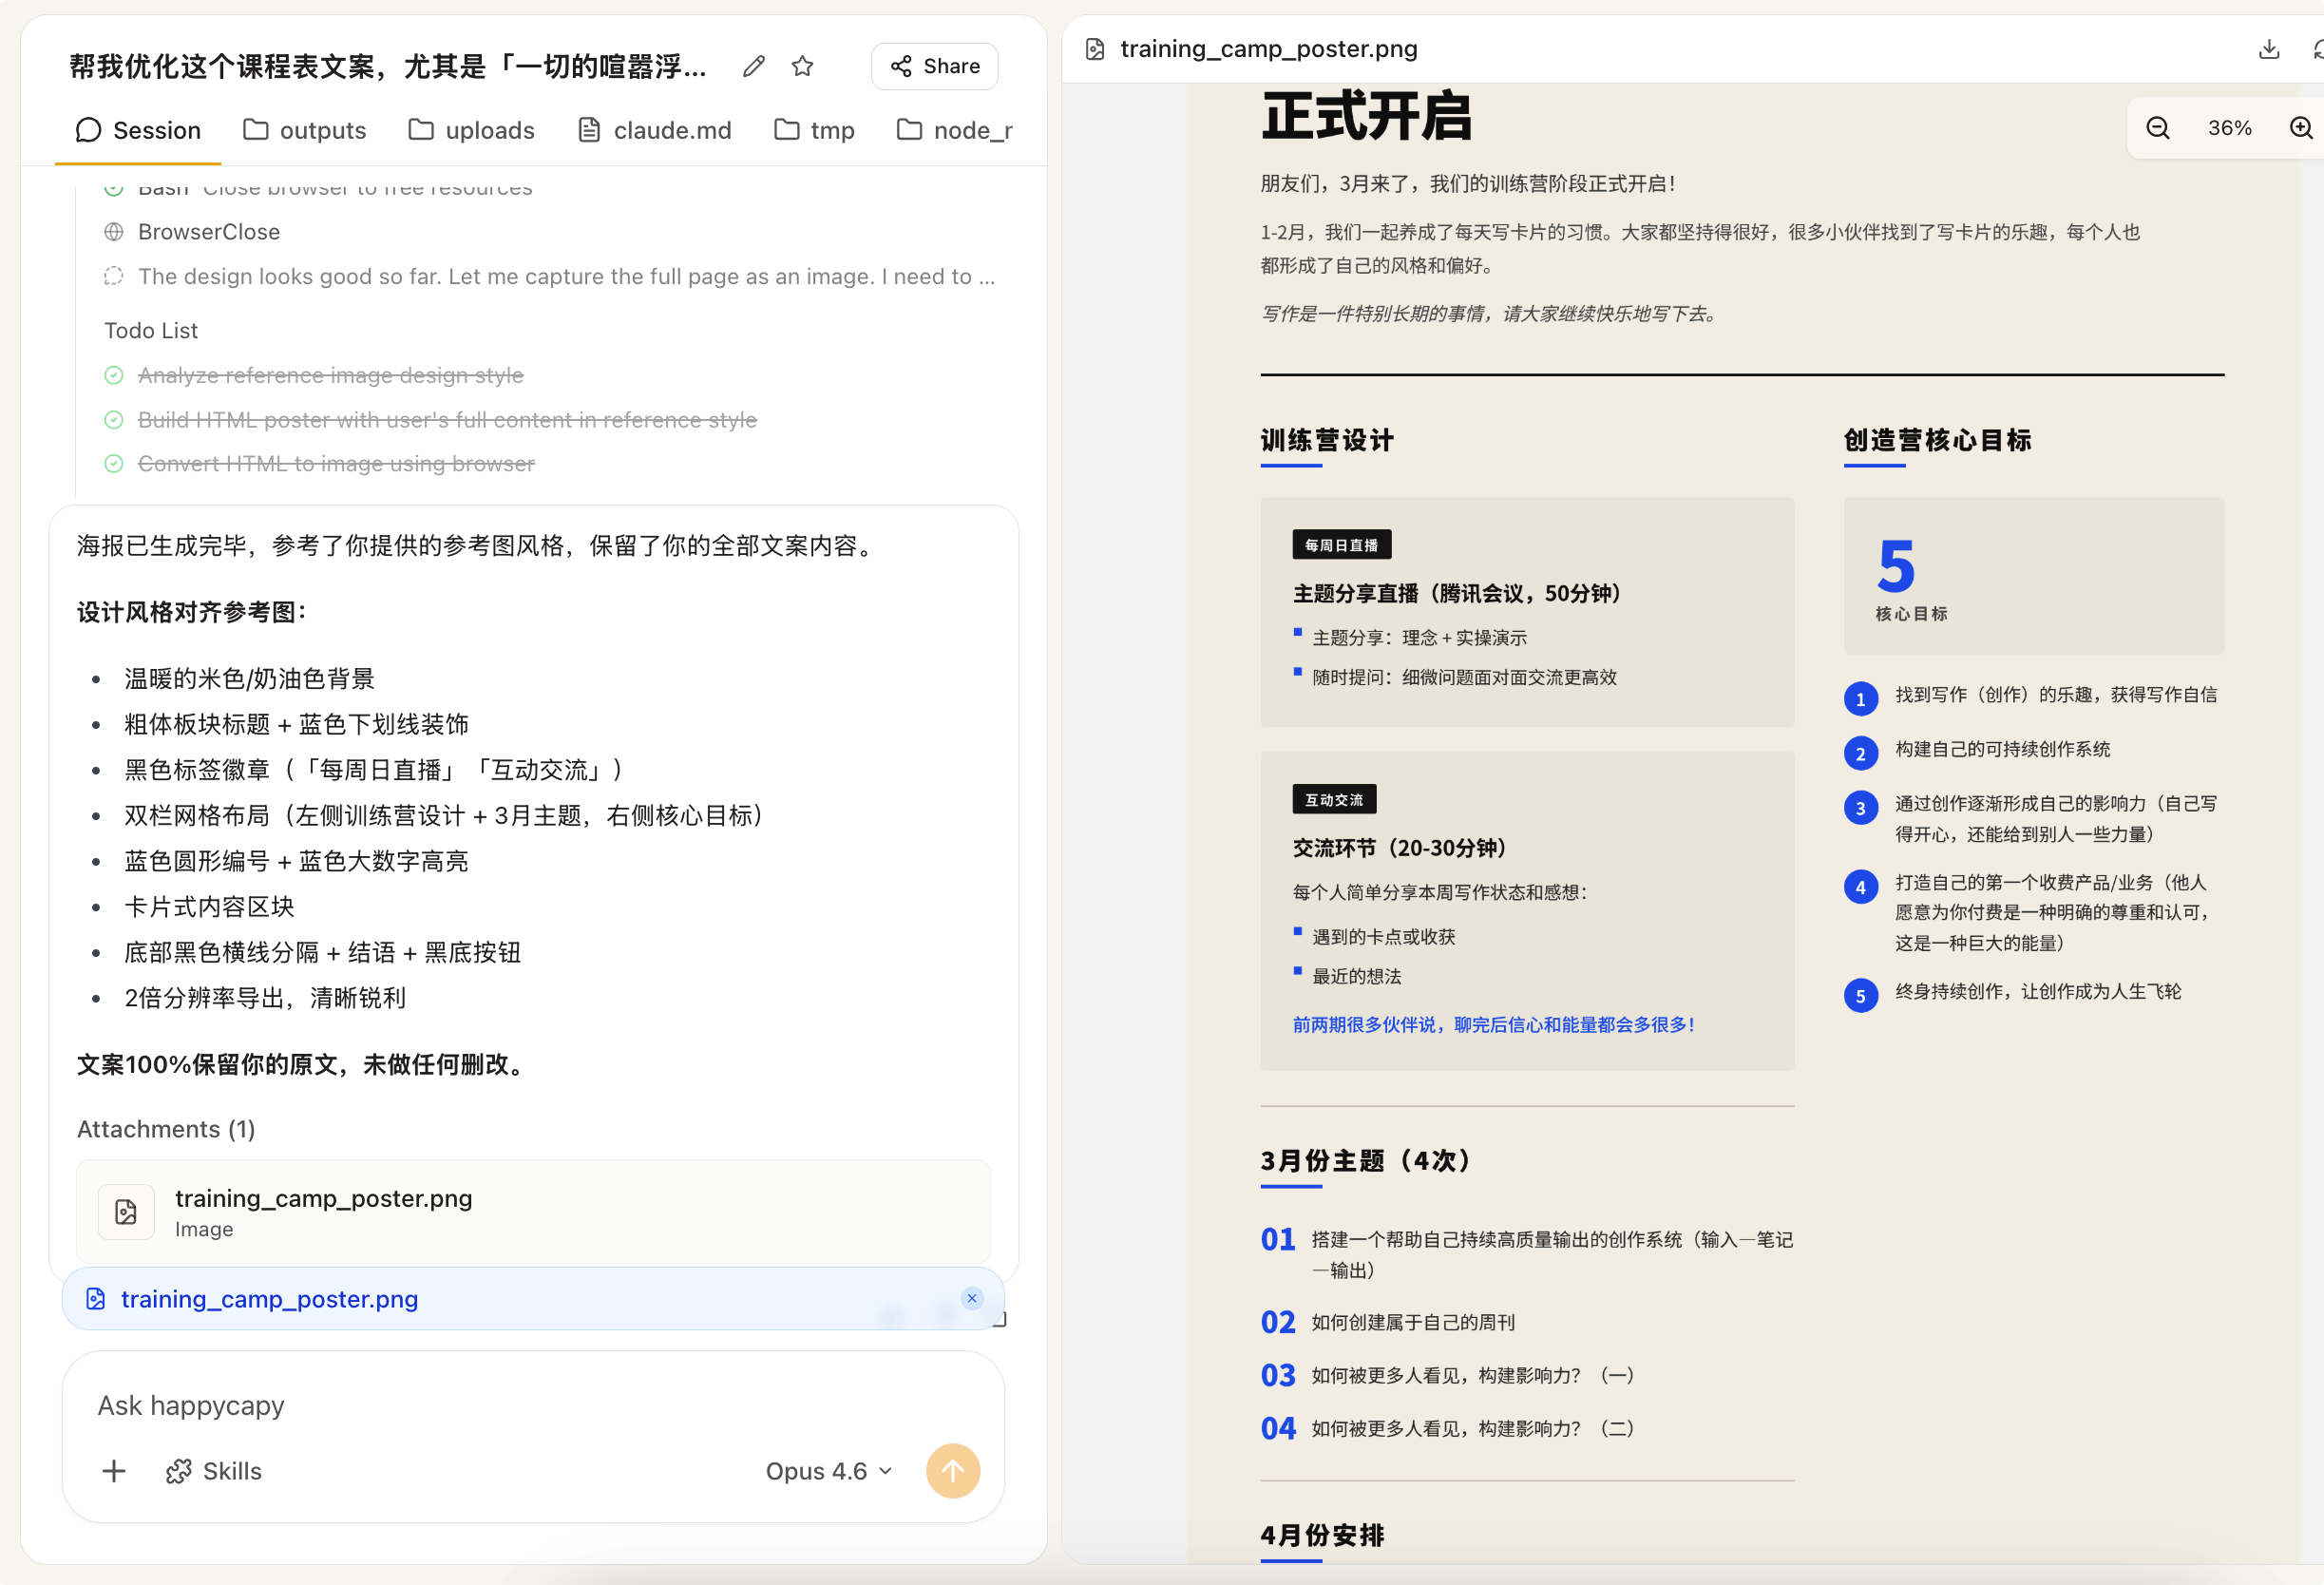Toggle the Build HTML poster todo item
The width and height of the screenshot is (2324, 1585).
114,420
